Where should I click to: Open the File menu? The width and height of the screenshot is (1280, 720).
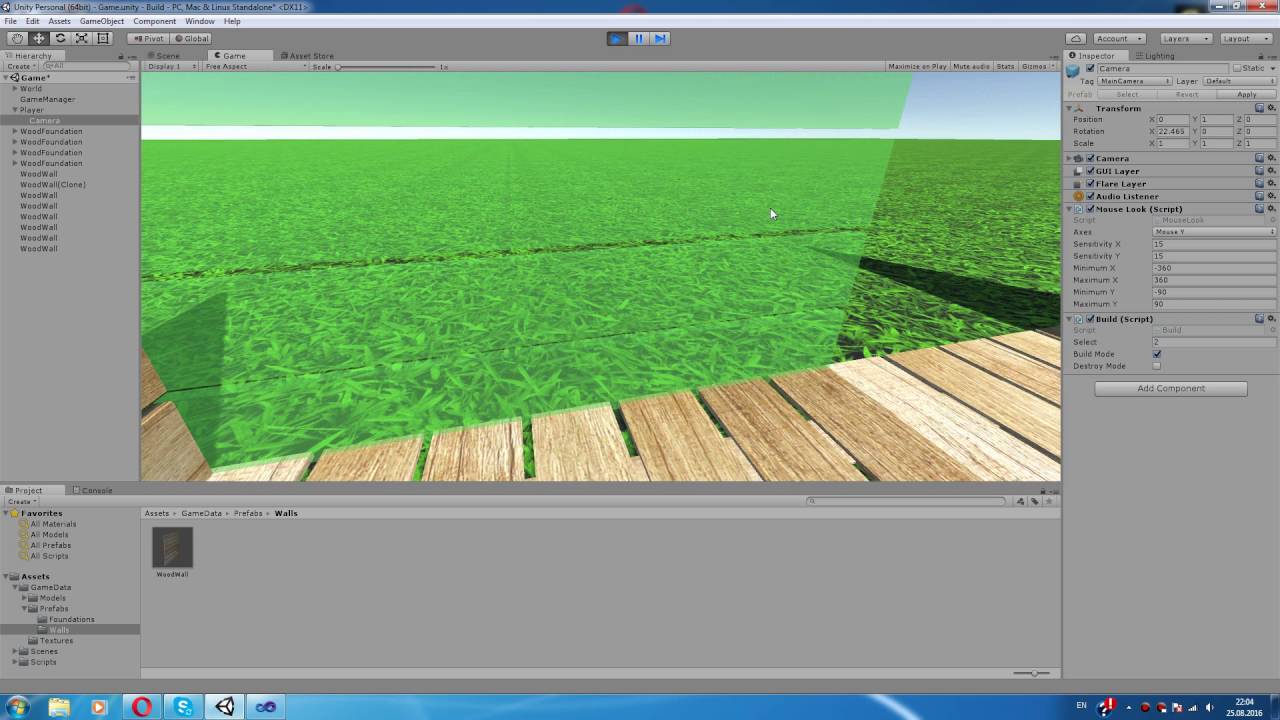[10, 21]
